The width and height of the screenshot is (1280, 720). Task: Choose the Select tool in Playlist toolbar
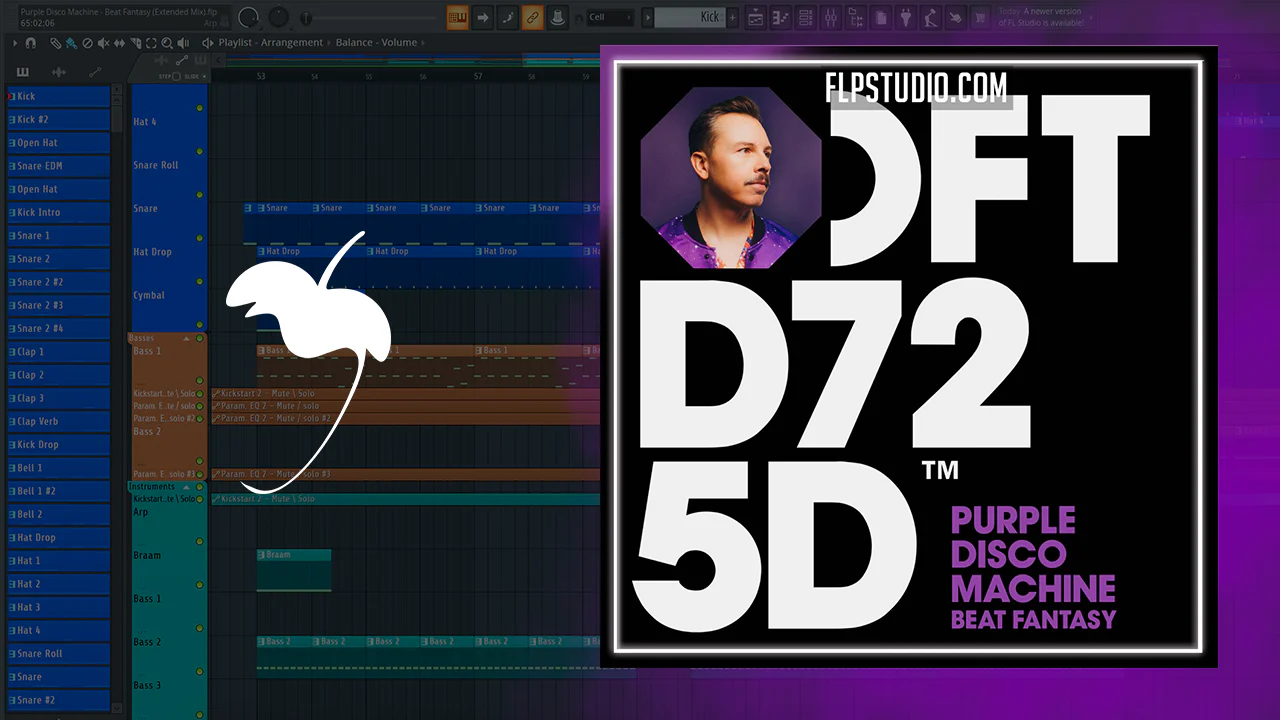pyautogui.click(x=151, y=43)
